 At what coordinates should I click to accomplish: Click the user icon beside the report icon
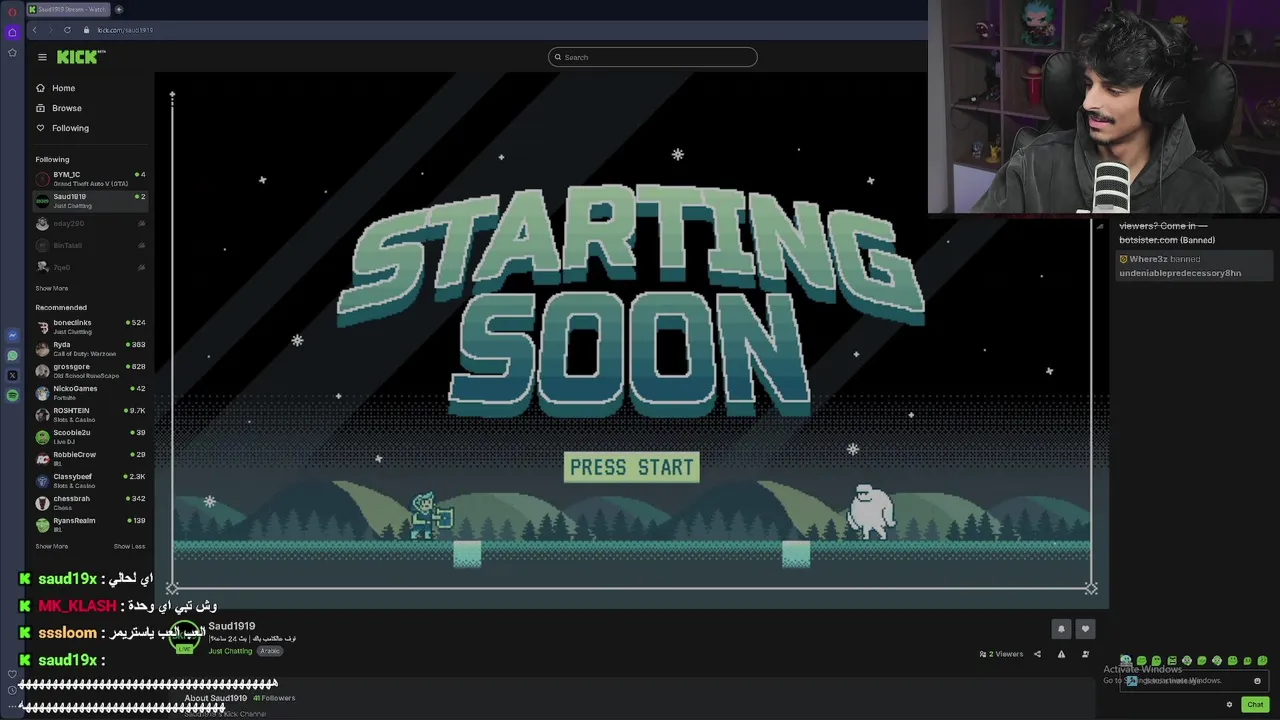tap(1085, 654)
